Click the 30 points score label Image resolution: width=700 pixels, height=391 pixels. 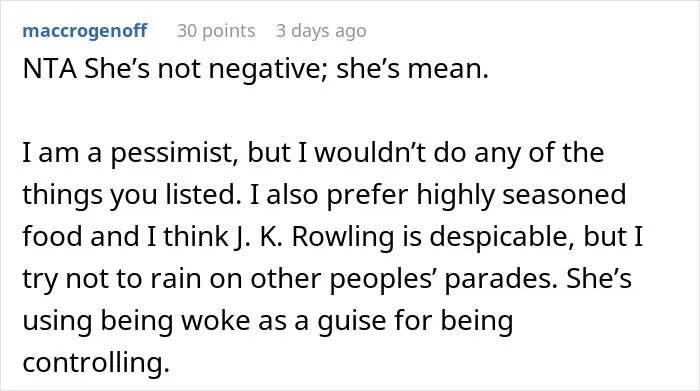point(216,31)
